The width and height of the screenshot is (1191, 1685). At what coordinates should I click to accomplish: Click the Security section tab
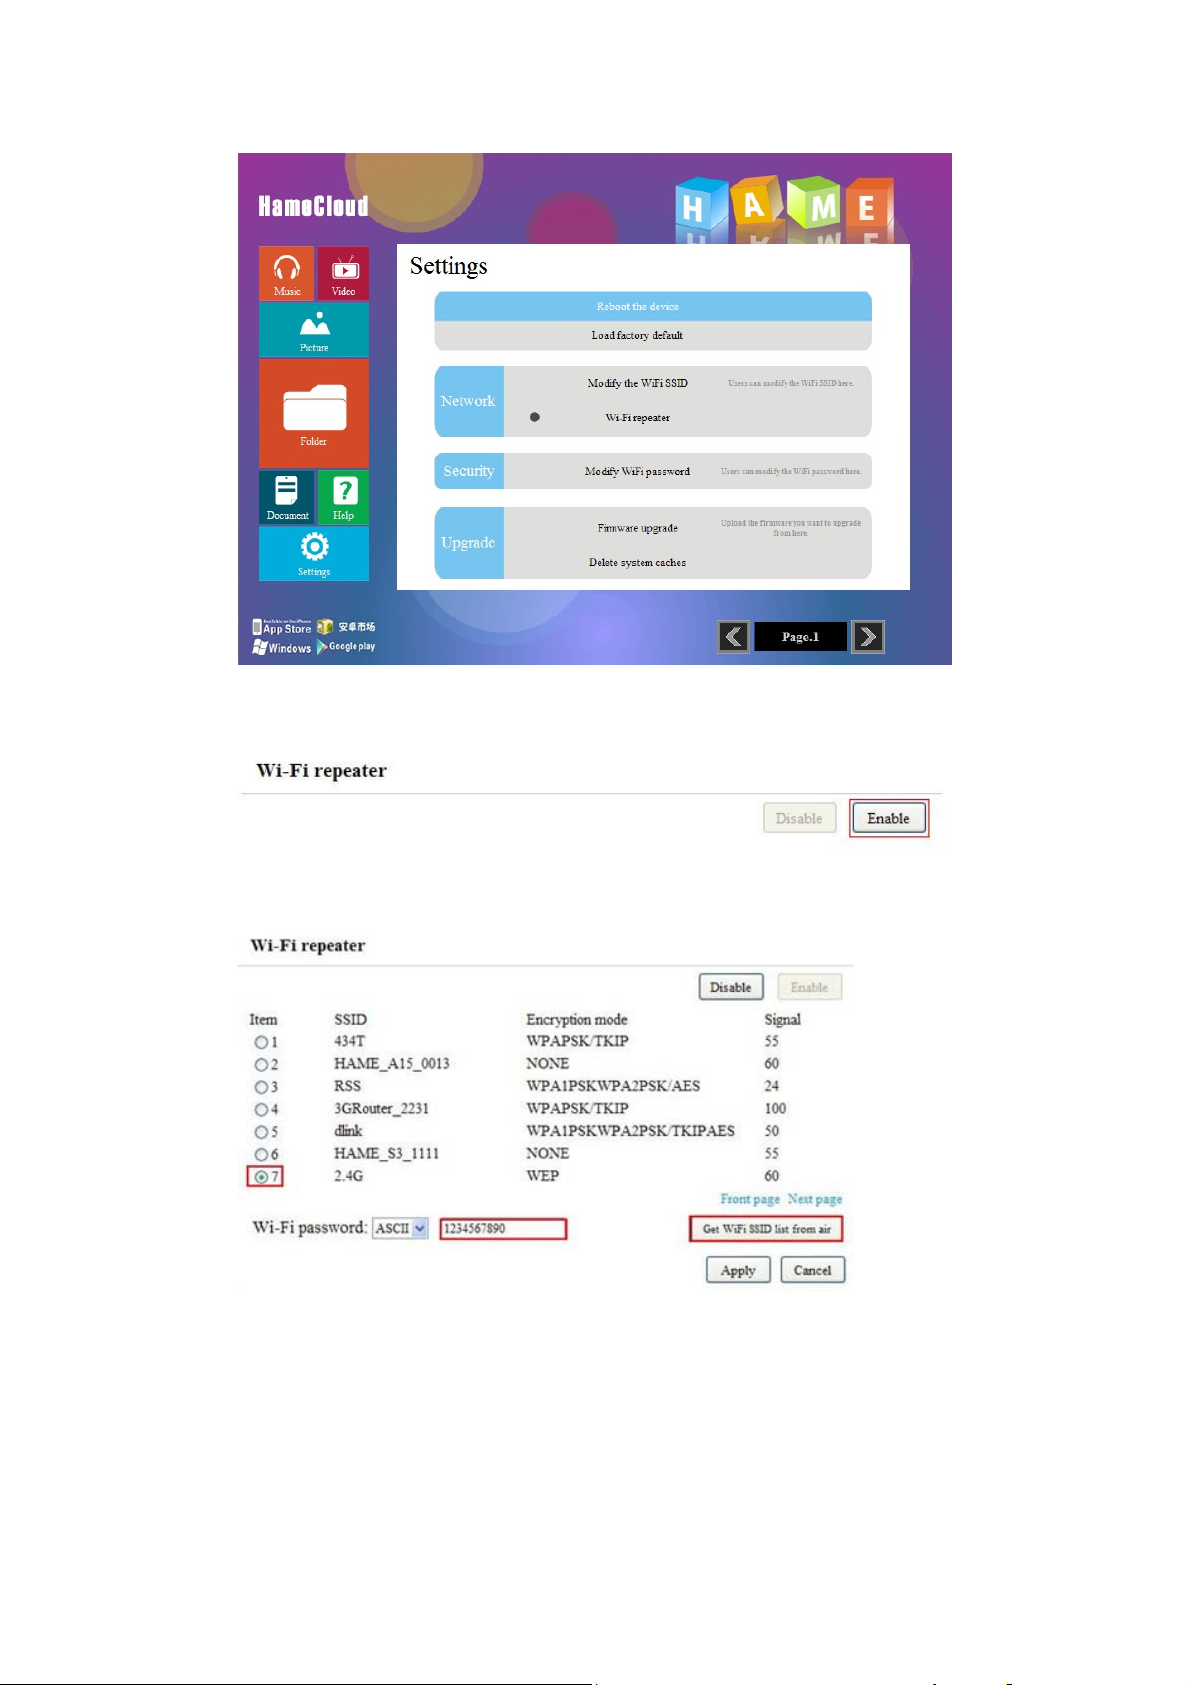tap(469, 471)
